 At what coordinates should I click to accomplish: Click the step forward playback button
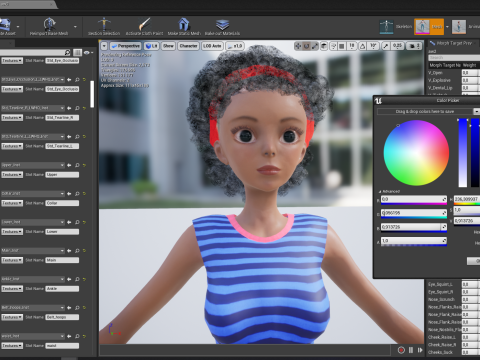tap(420, 350)
